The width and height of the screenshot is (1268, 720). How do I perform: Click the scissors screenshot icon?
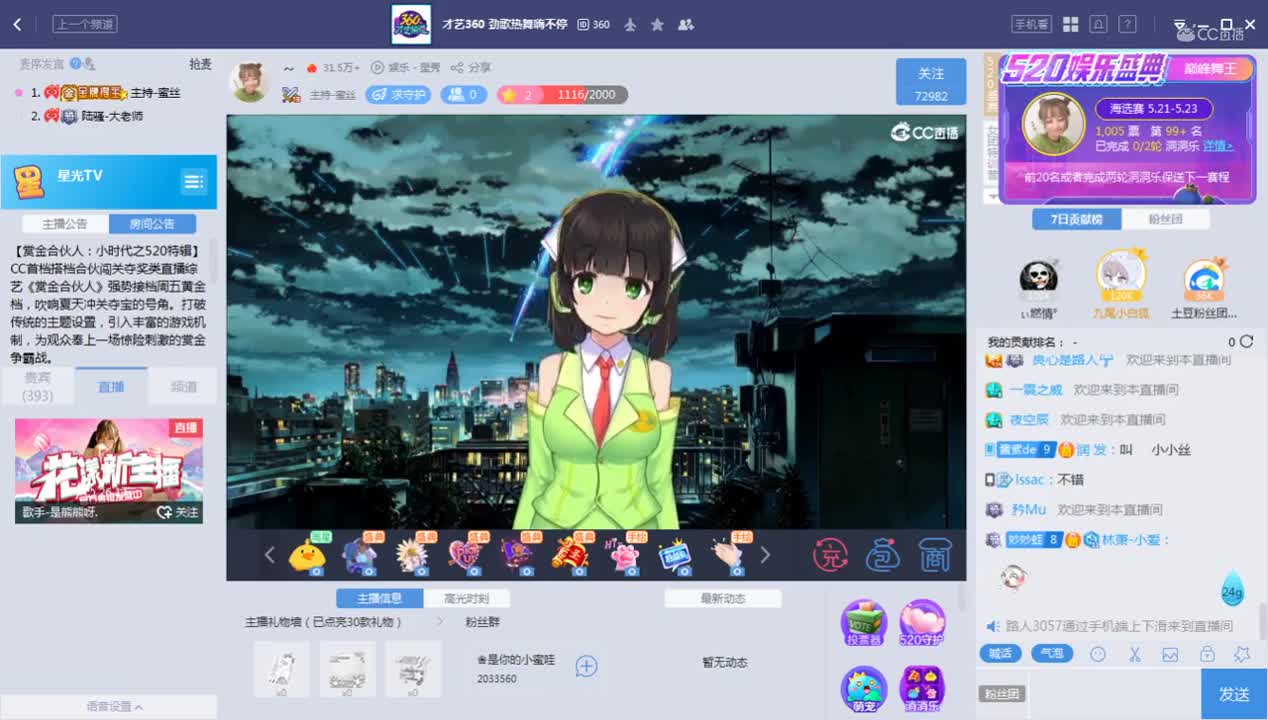[1134, 654]
